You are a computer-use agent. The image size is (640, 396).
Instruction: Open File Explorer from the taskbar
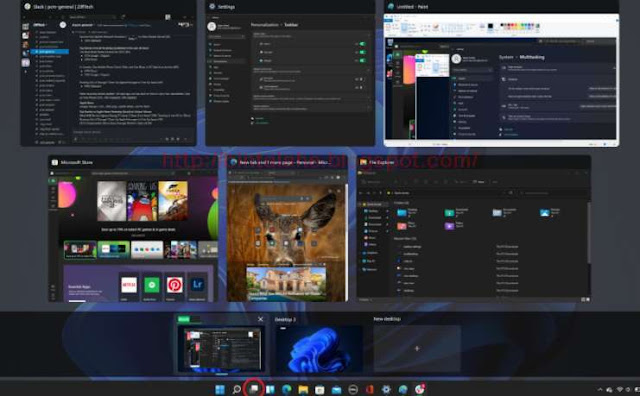click(303, 389)
